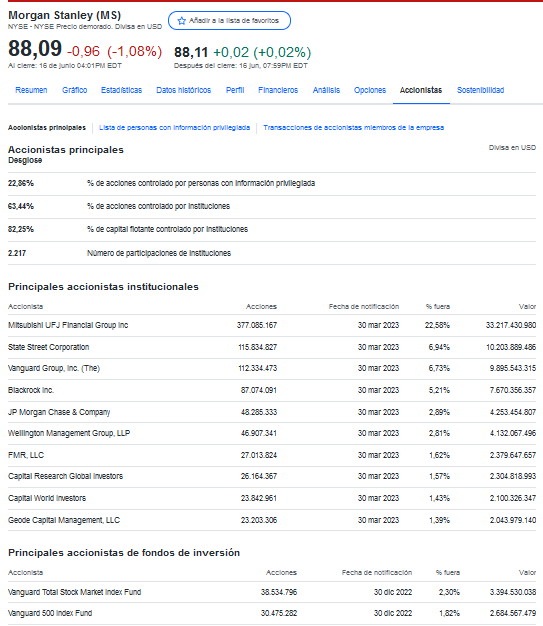Click the 82,25% floating capital value

click(21, 229)
